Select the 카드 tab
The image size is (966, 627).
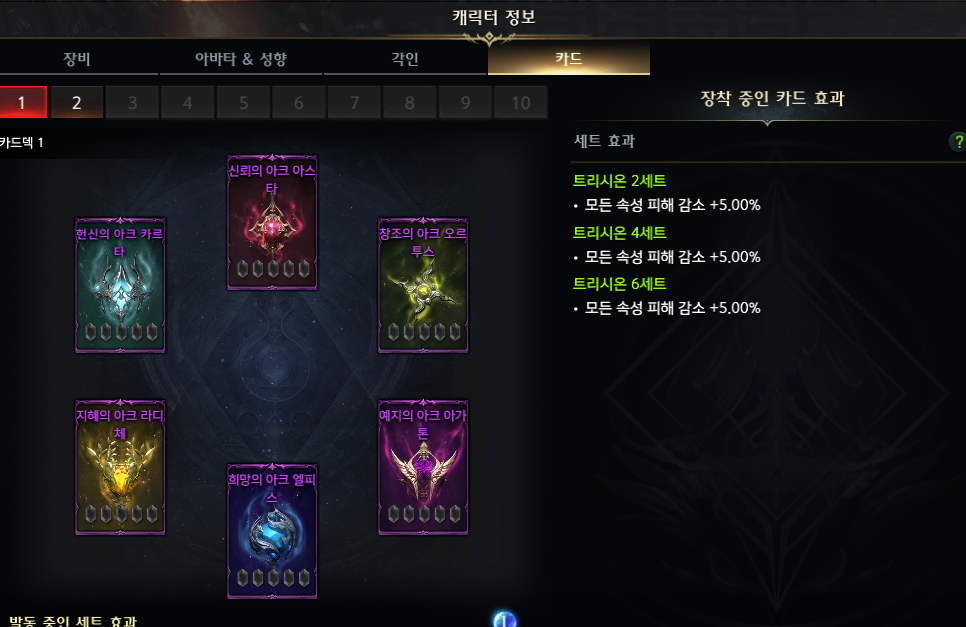click(x=569, y=59)
